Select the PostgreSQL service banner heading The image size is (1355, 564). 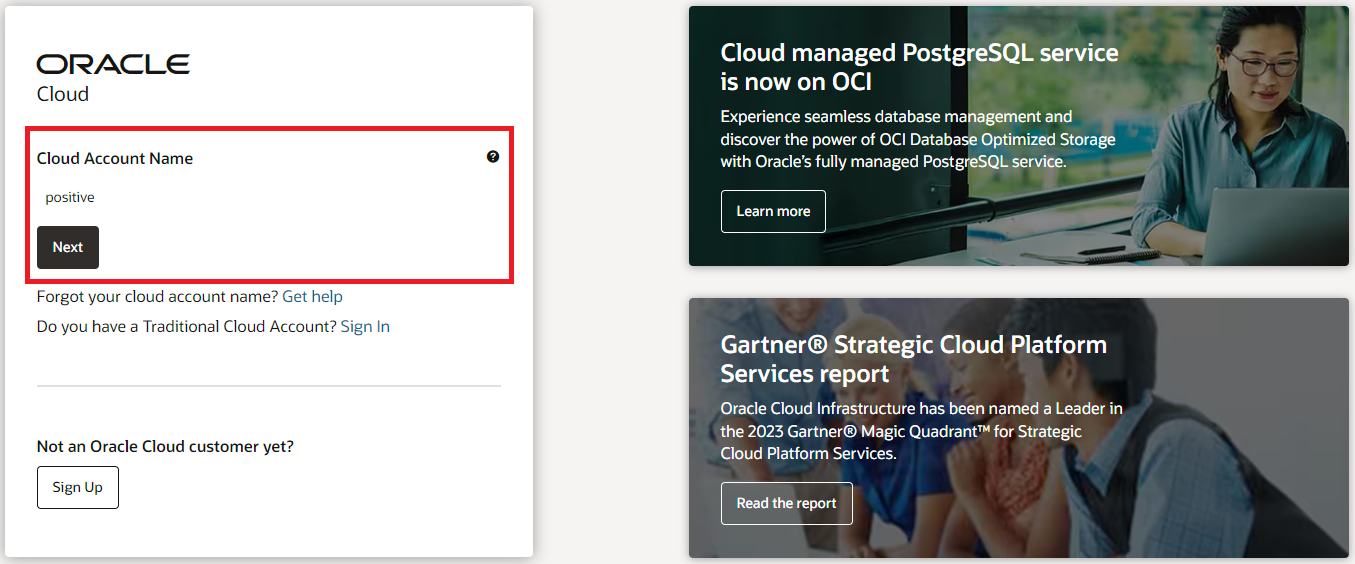tap(919, 67)
